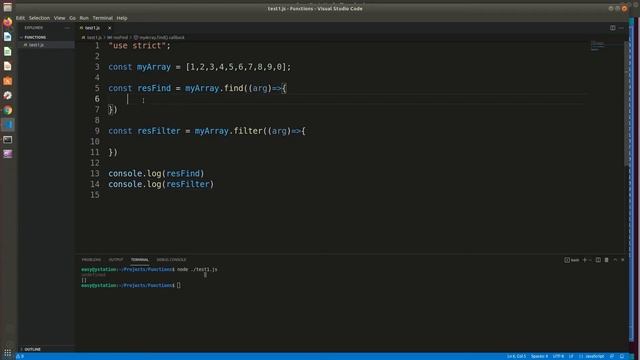Viewport: 640px width, 360px height.
Task: Switch to the OUTPUT panel tab
Action: (x=116, y=260)
